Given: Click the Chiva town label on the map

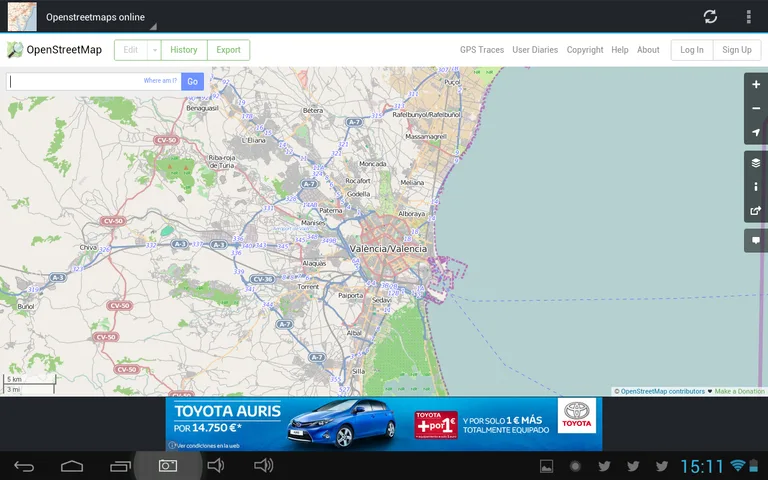Looking at the screenshot, I should (88, 247).
